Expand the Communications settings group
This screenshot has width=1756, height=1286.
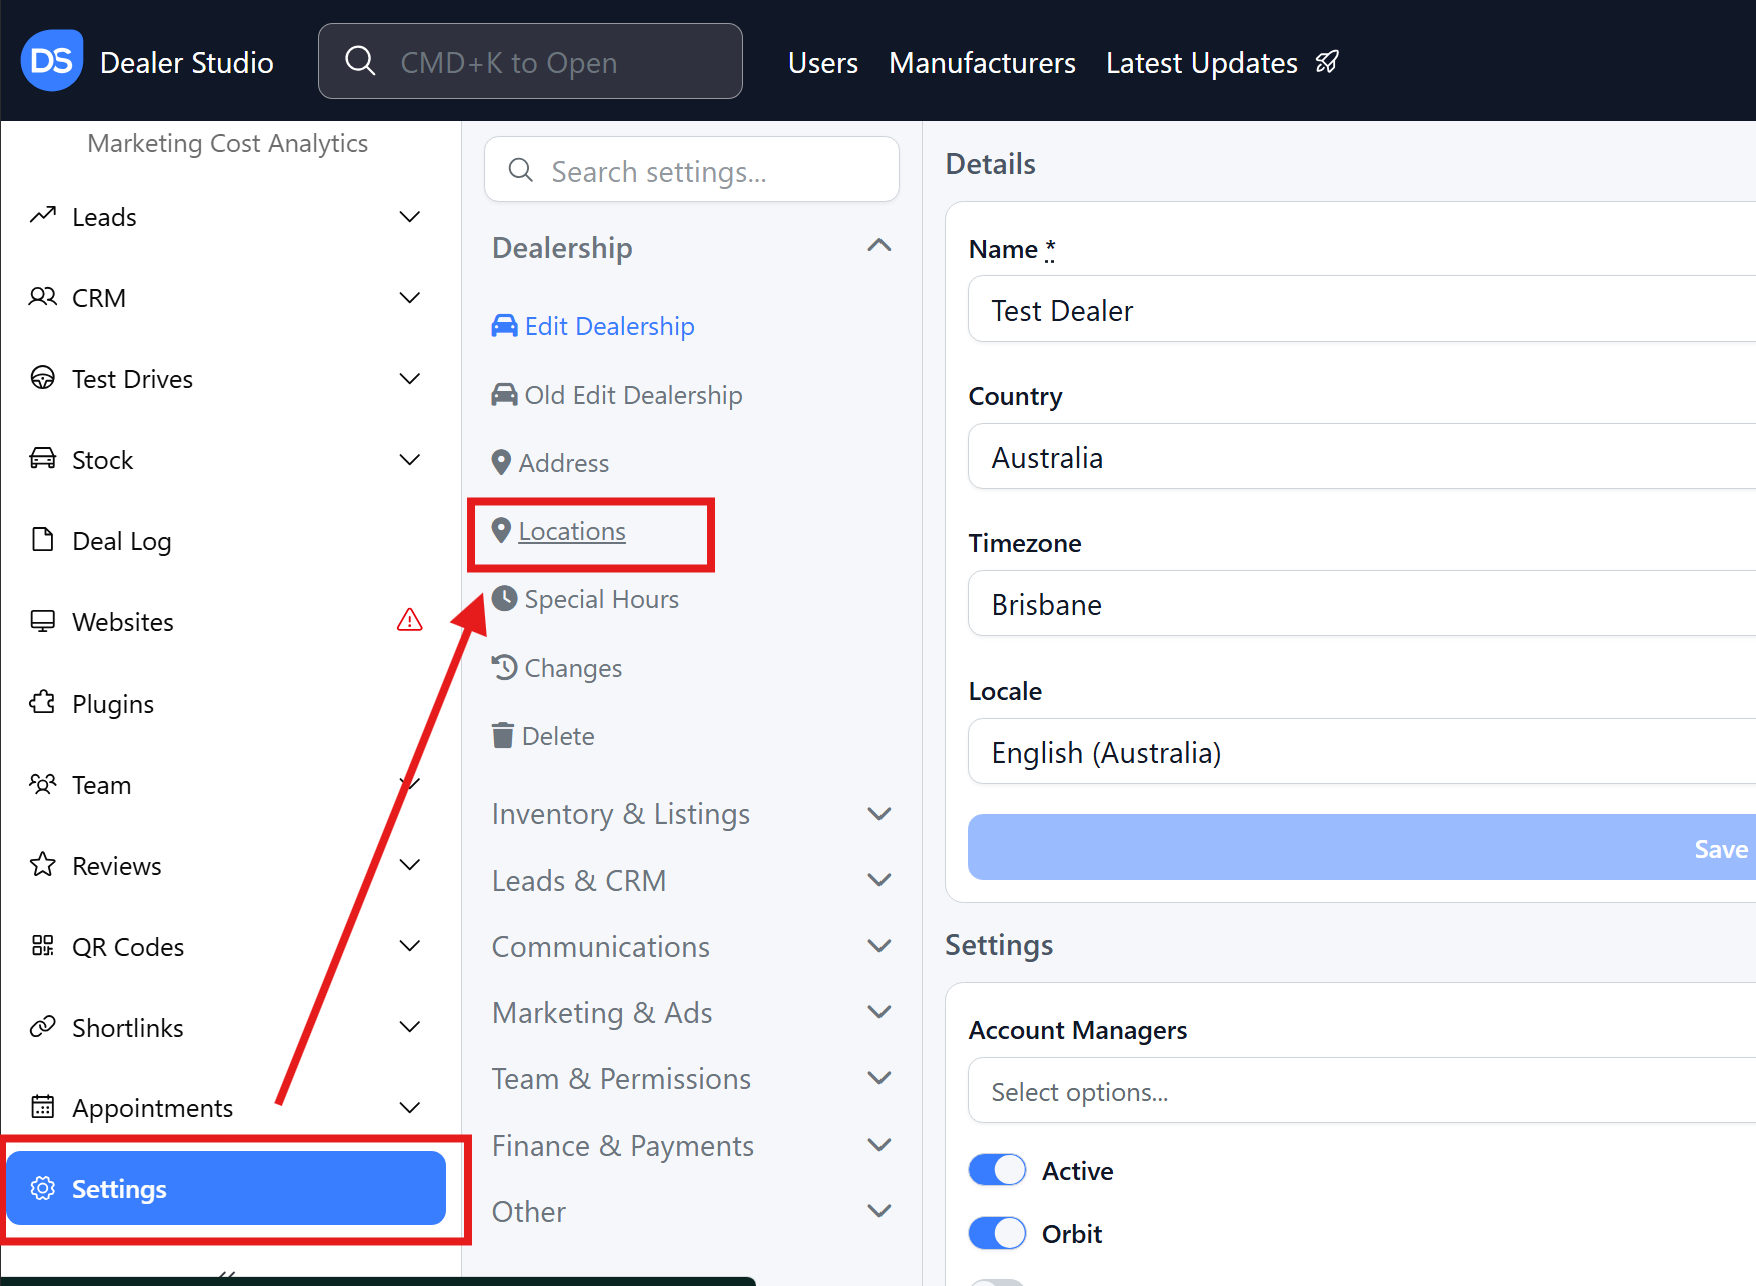pyautogui.click(x=880, y=946)
